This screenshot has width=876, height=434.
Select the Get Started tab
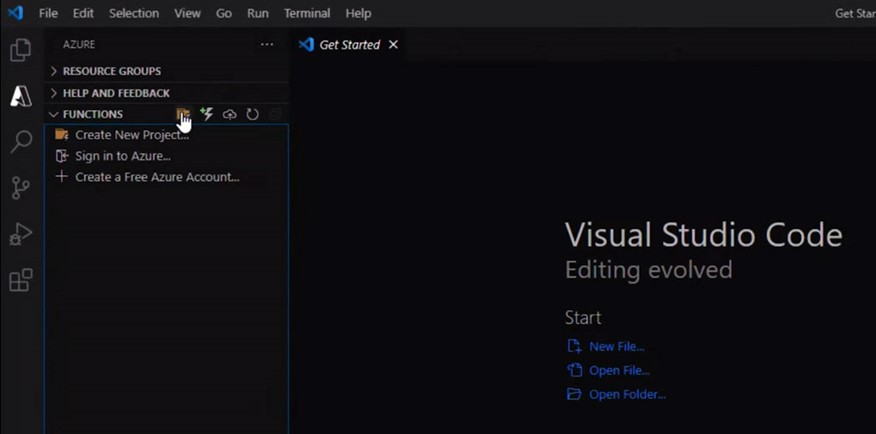click(349, 45)
